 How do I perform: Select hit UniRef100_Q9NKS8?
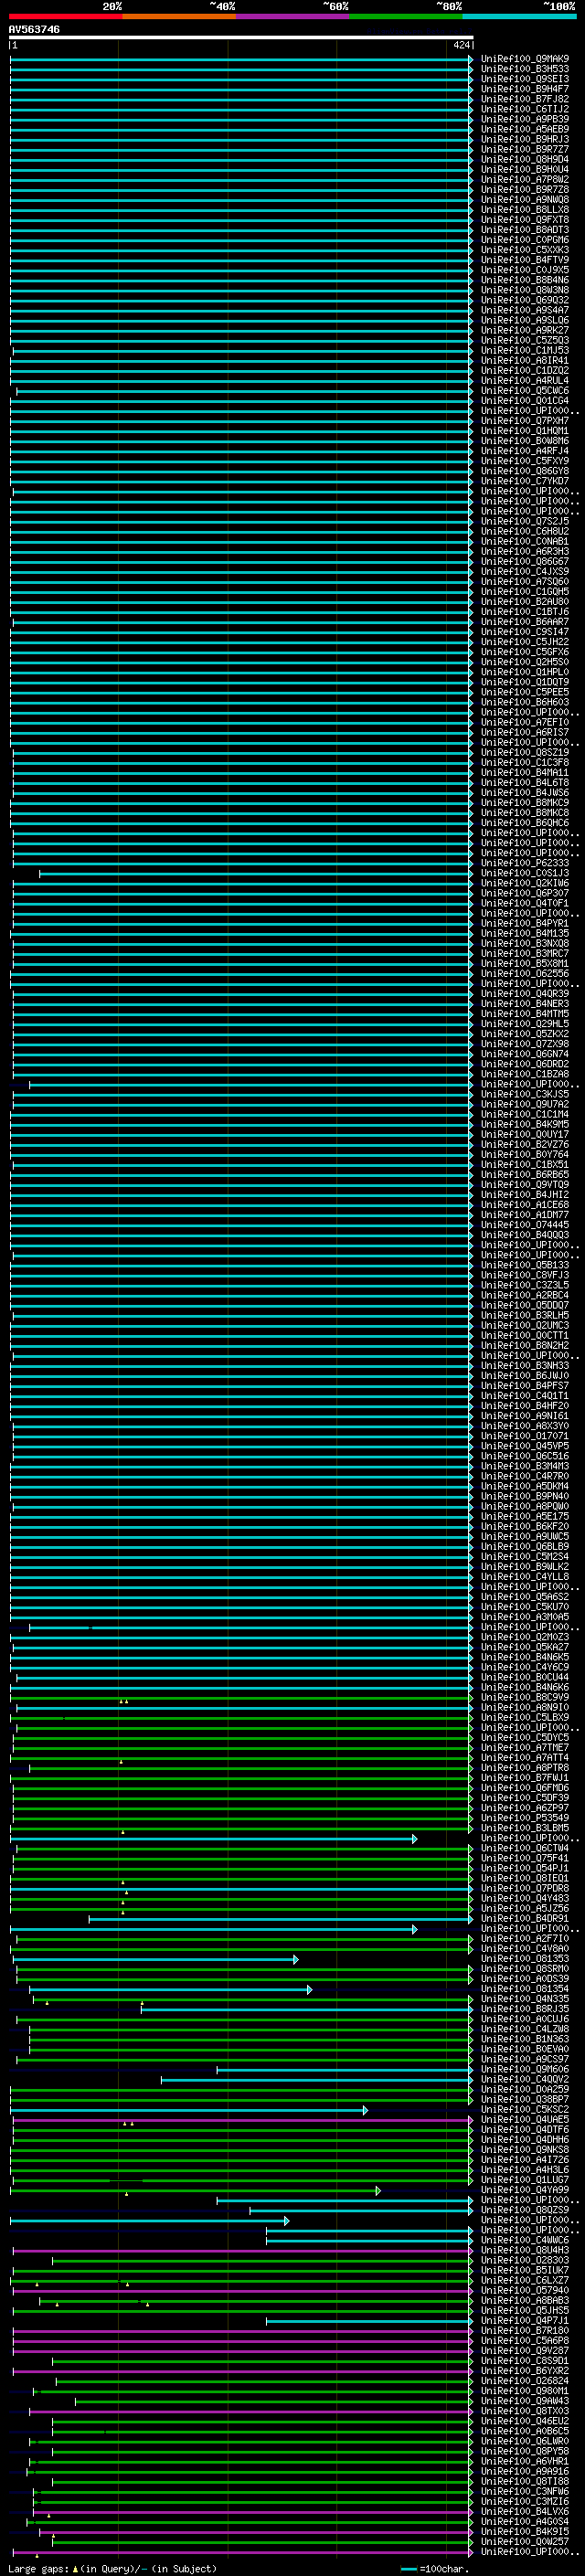(524, 2149)
